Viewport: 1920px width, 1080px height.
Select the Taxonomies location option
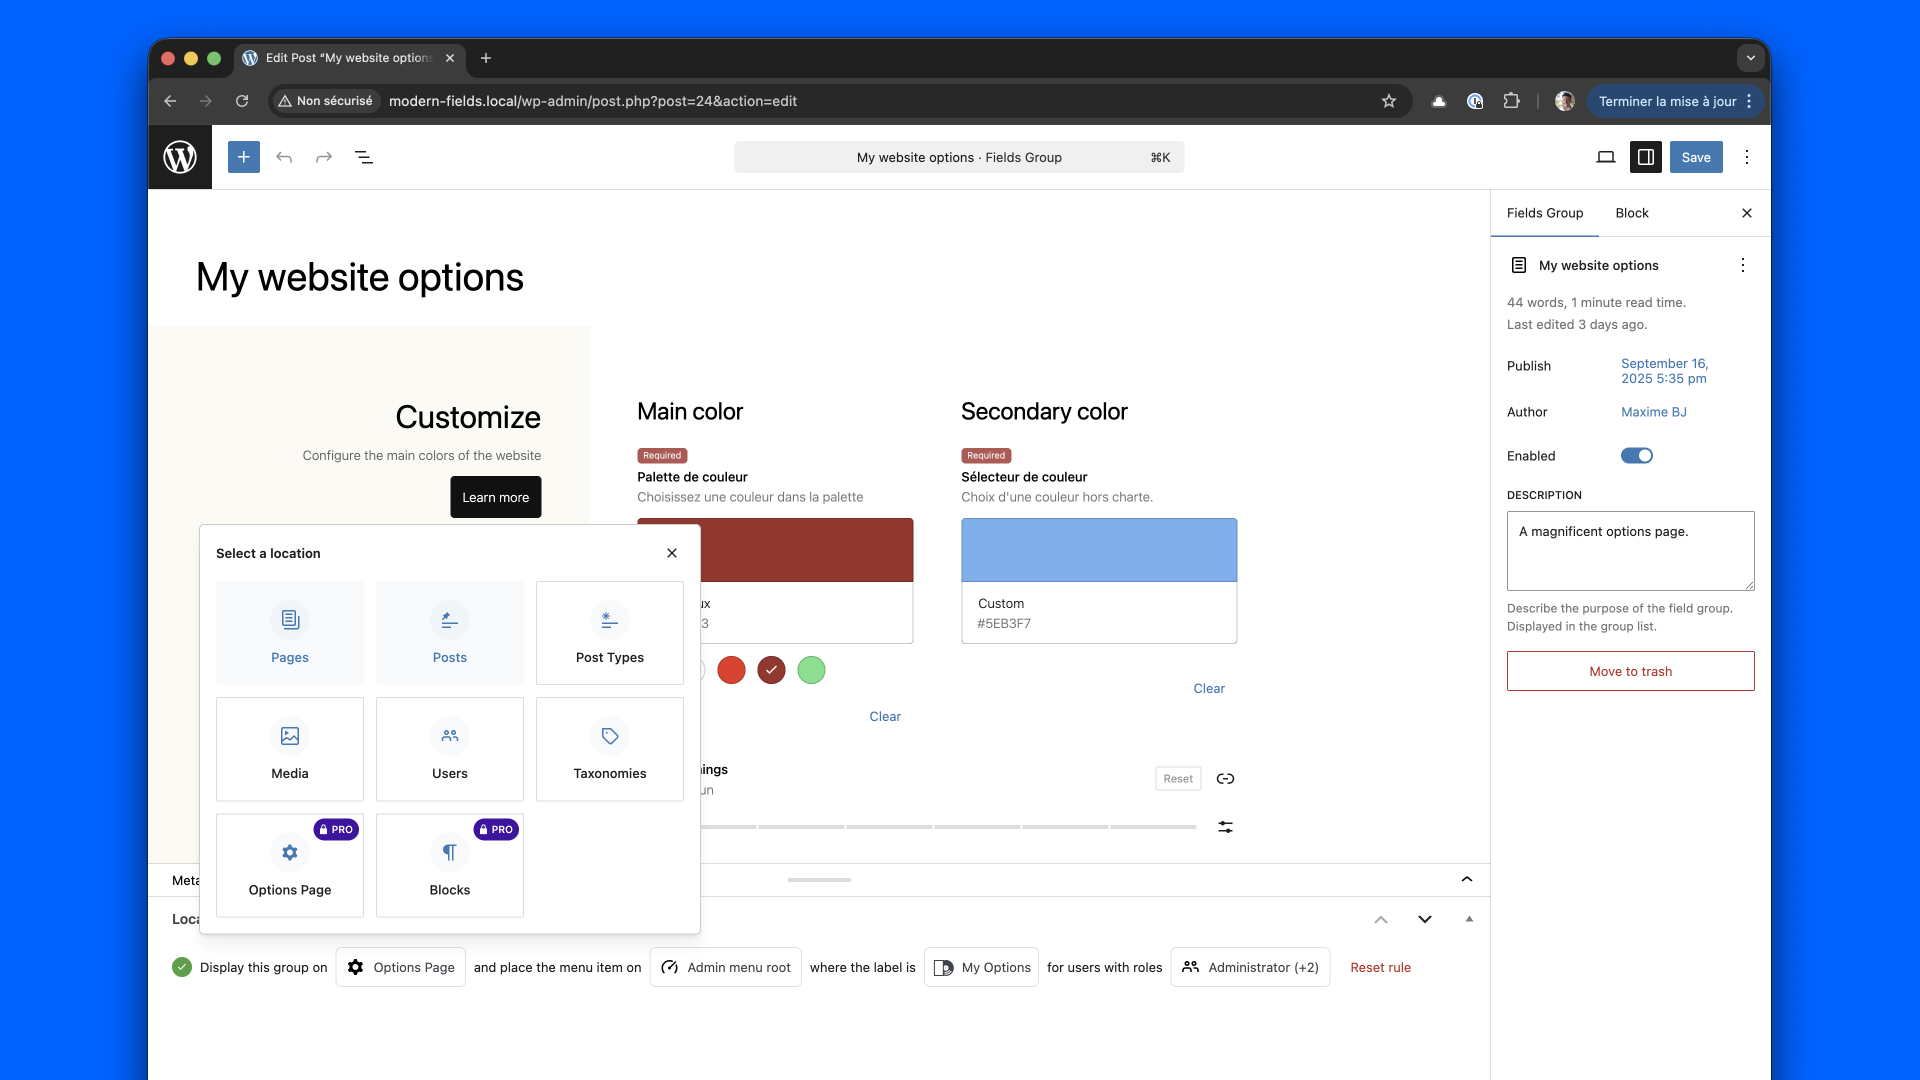(x=610, y=749)
